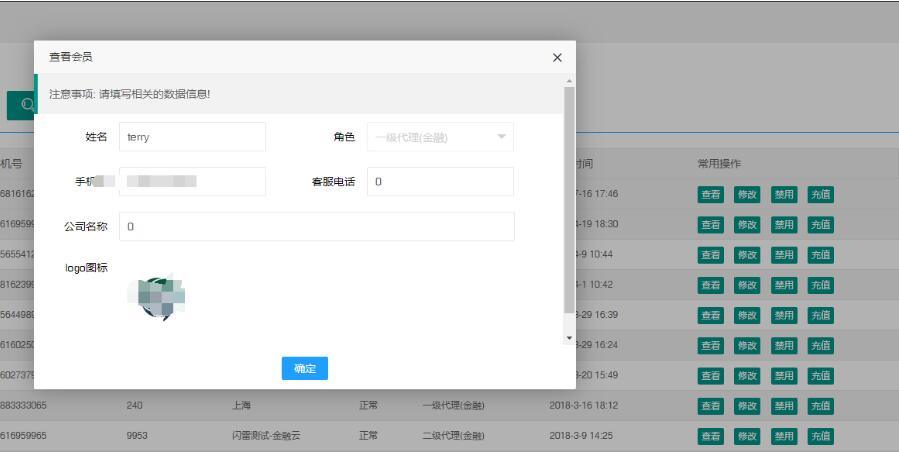This screenshot has height=452, width=899.
Task: Click 禁用 for the row timed 15:49
Action: click(784, 376)
